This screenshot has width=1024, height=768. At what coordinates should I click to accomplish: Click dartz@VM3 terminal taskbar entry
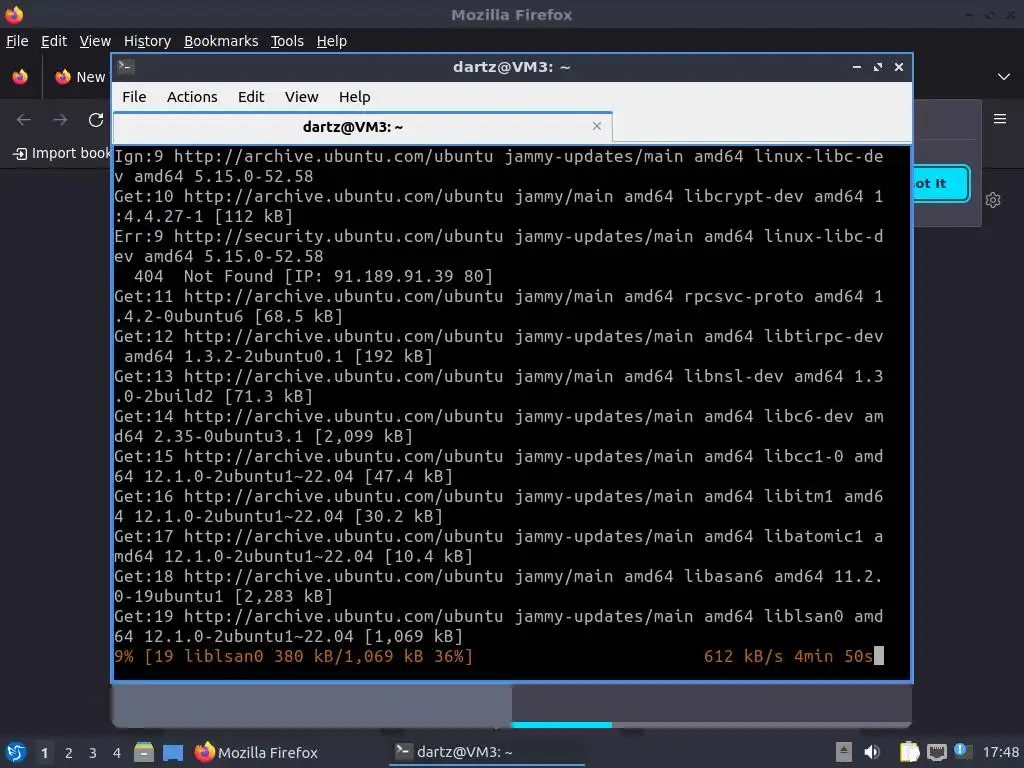click(487, 752)
